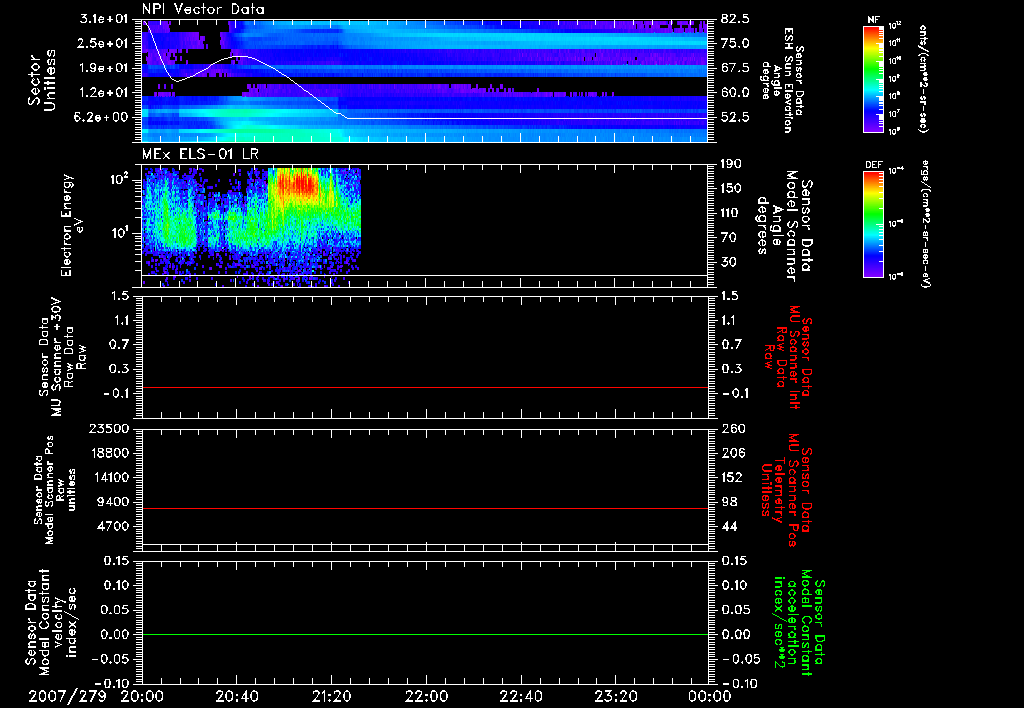Click the 'Sector Unitless' axis label
The image size is (1024, 708).
[42, 80]
